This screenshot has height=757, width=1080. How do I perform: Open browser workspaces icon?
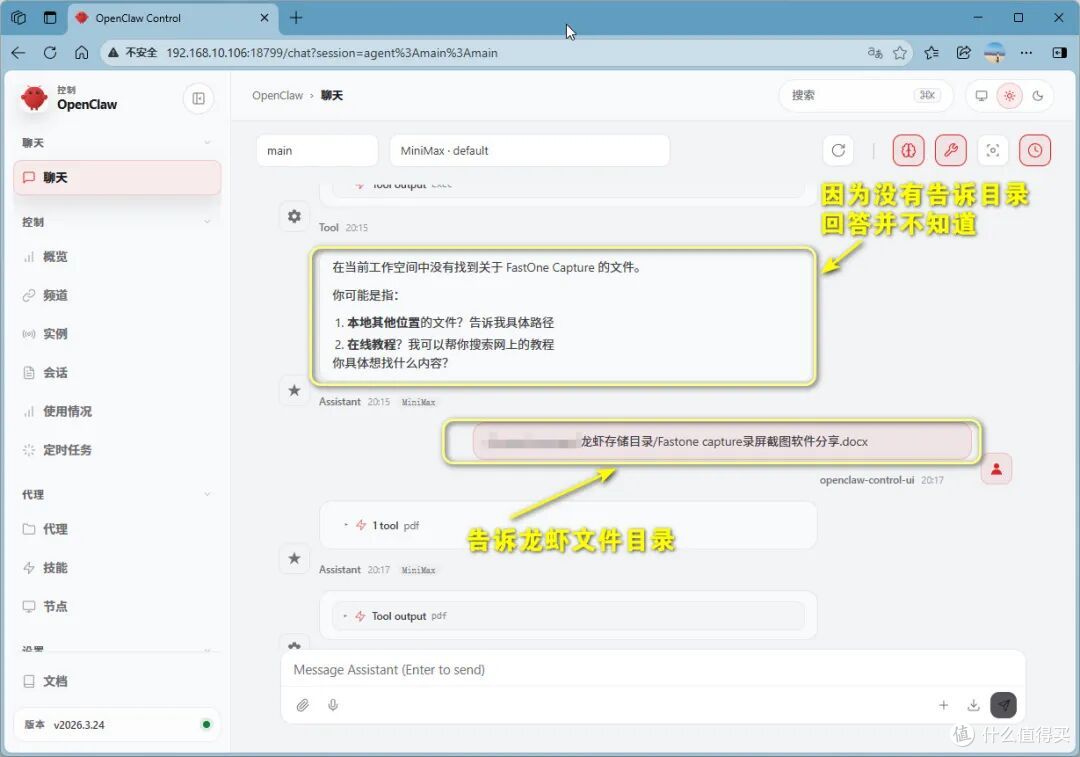[19, 18]
